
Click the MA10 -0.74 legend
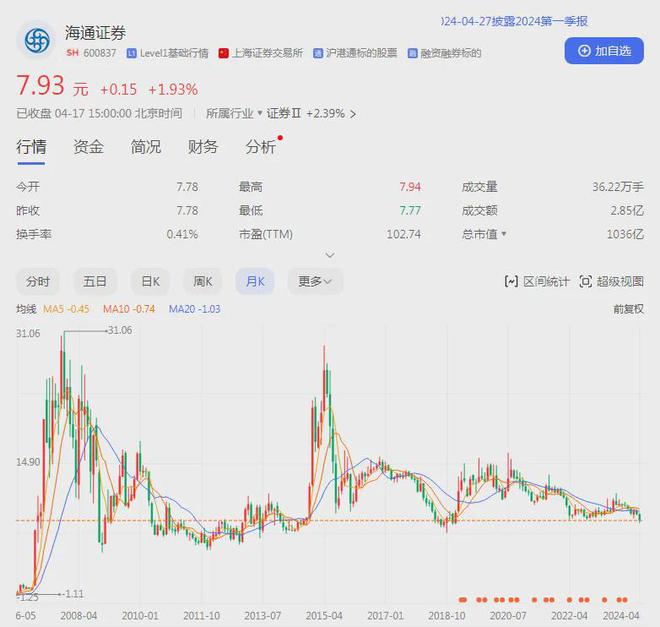pyautogui.click(x=129, y=309)
